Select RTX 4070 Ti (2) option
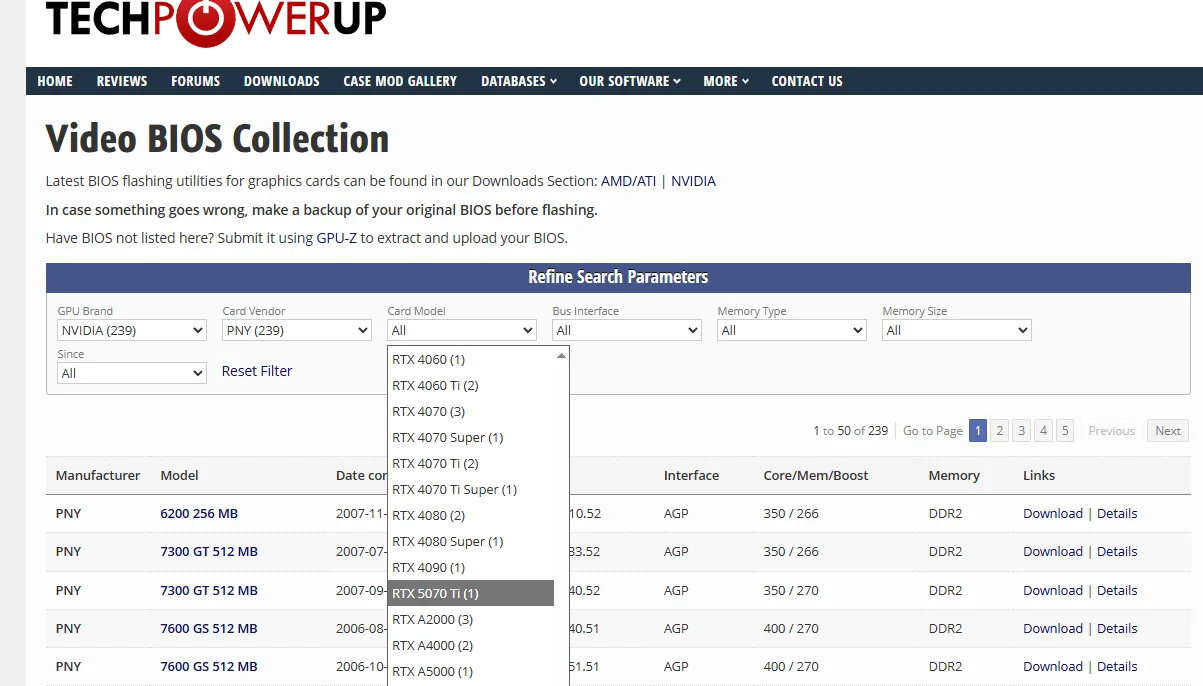The height and width of the screenshot is (686, 1203). [x=471, y=463]
